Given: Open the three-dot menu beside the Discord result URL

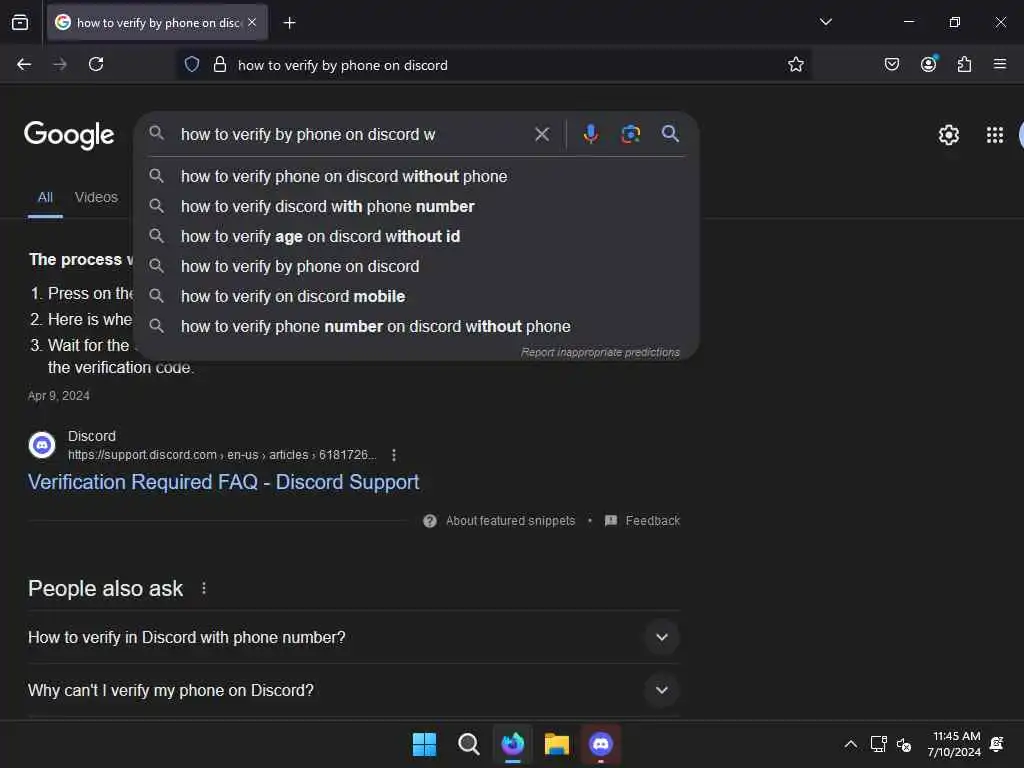Looking at the screenshot, I should click(394, 455).
